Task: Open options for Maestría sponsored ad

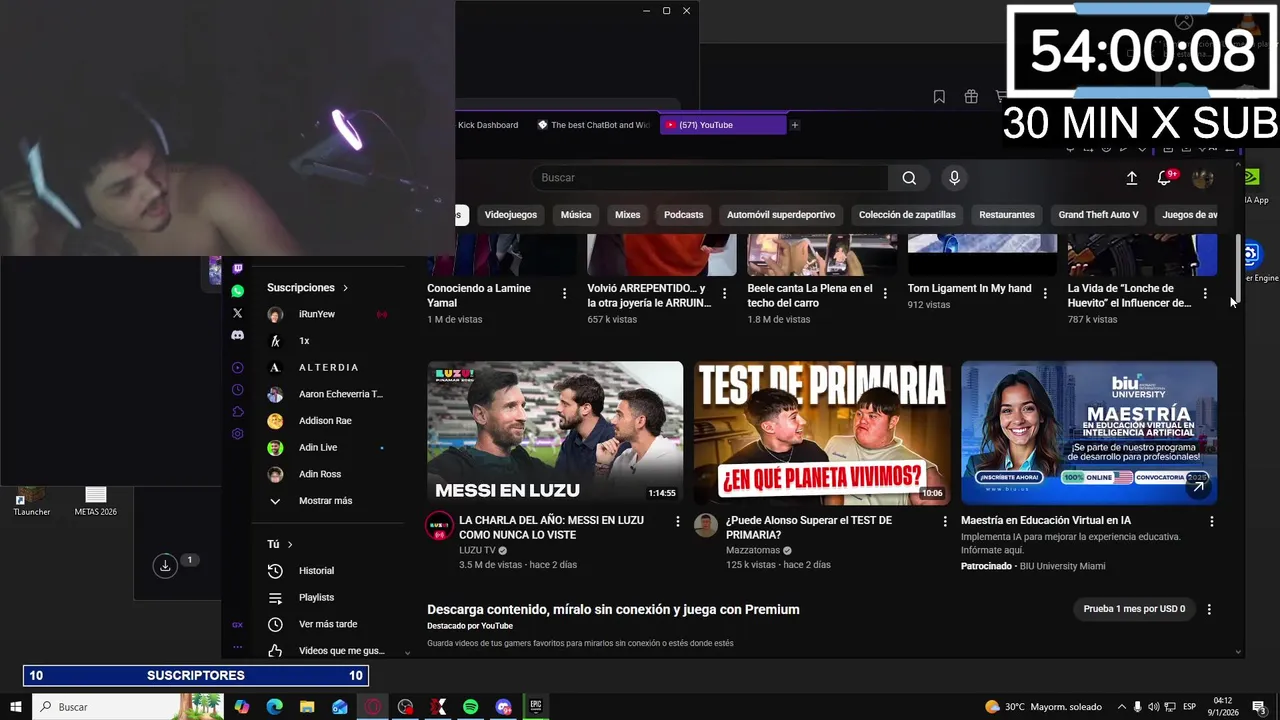Action: [x=1211, y=522]
